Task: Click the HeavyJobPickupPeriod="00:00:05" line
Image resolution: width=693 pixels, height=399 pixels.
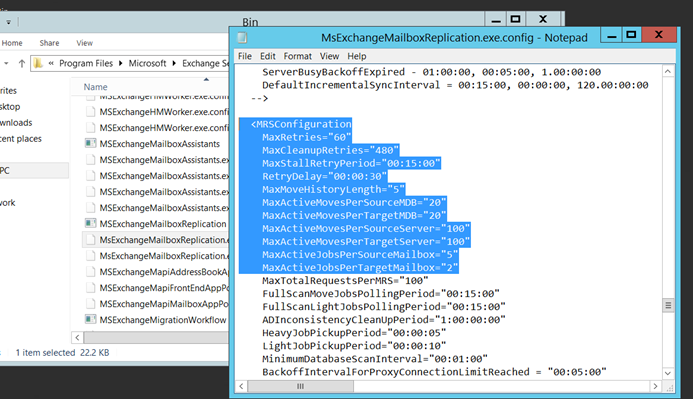Action: tap(354, 333)
